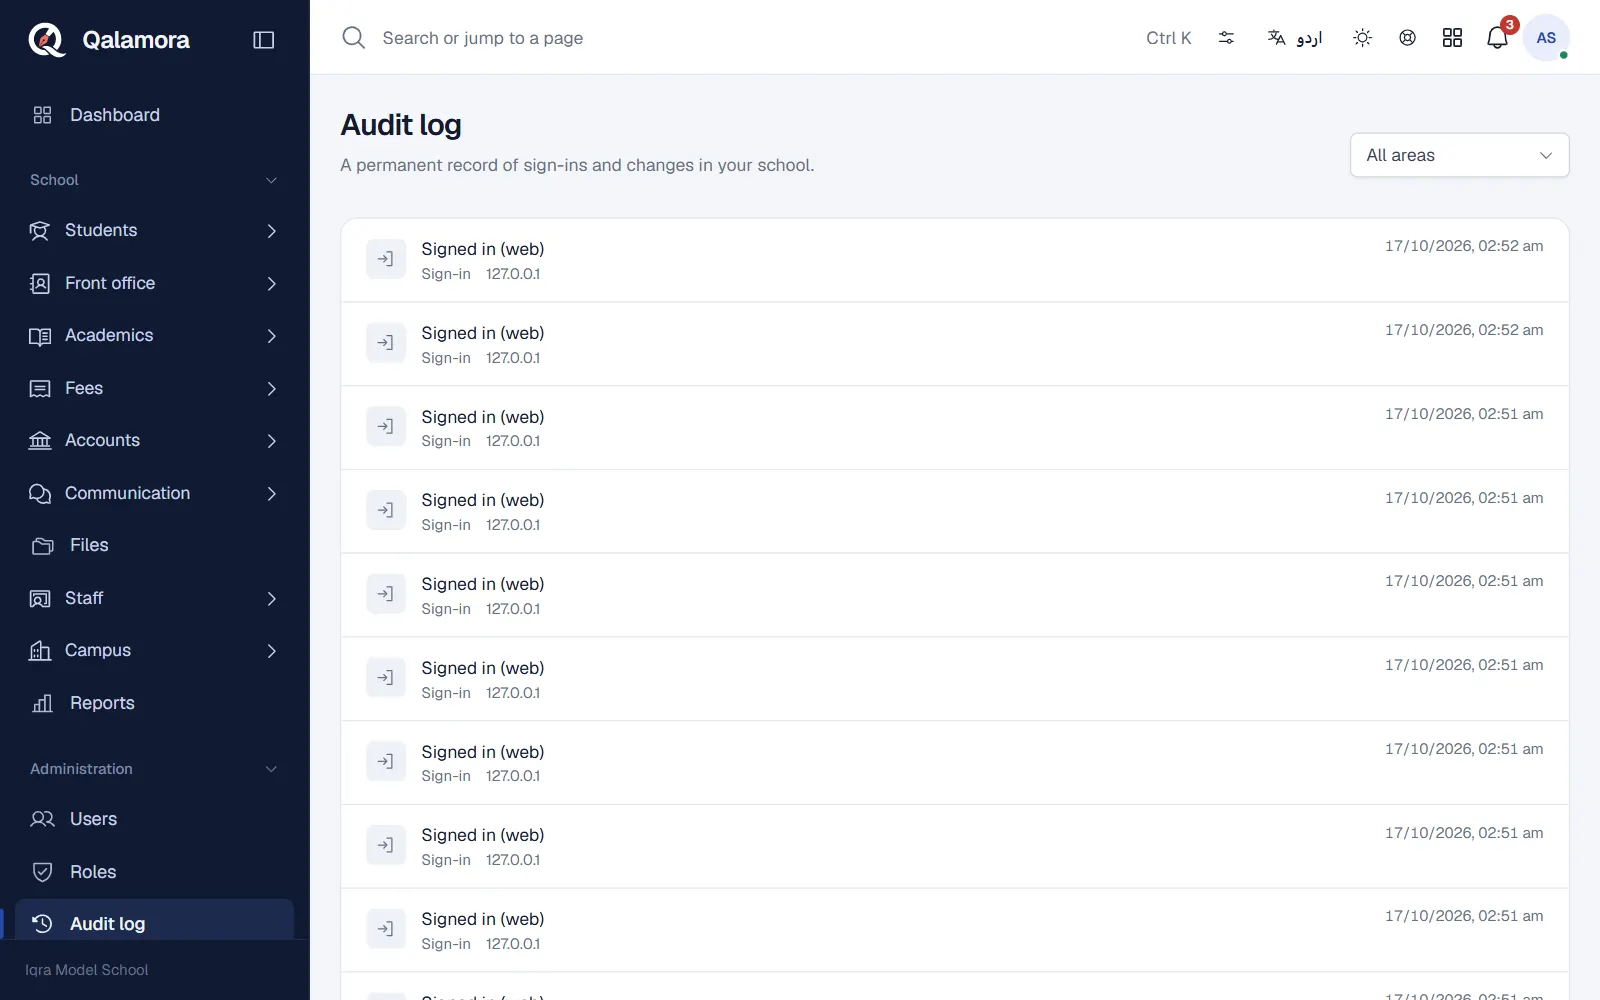Switch language to Urdu
Screen dimensions: 1600x1000
tap(1295, 38)
